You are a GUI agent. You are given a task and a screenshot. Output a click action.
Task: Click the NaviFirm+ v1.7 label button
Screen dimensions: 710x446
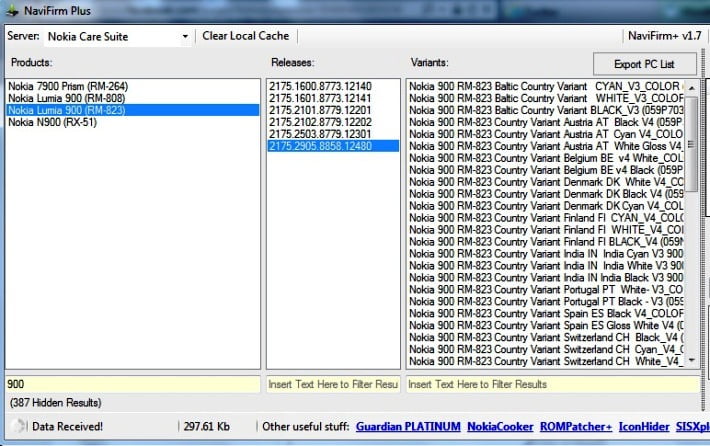tap(664, 36)
